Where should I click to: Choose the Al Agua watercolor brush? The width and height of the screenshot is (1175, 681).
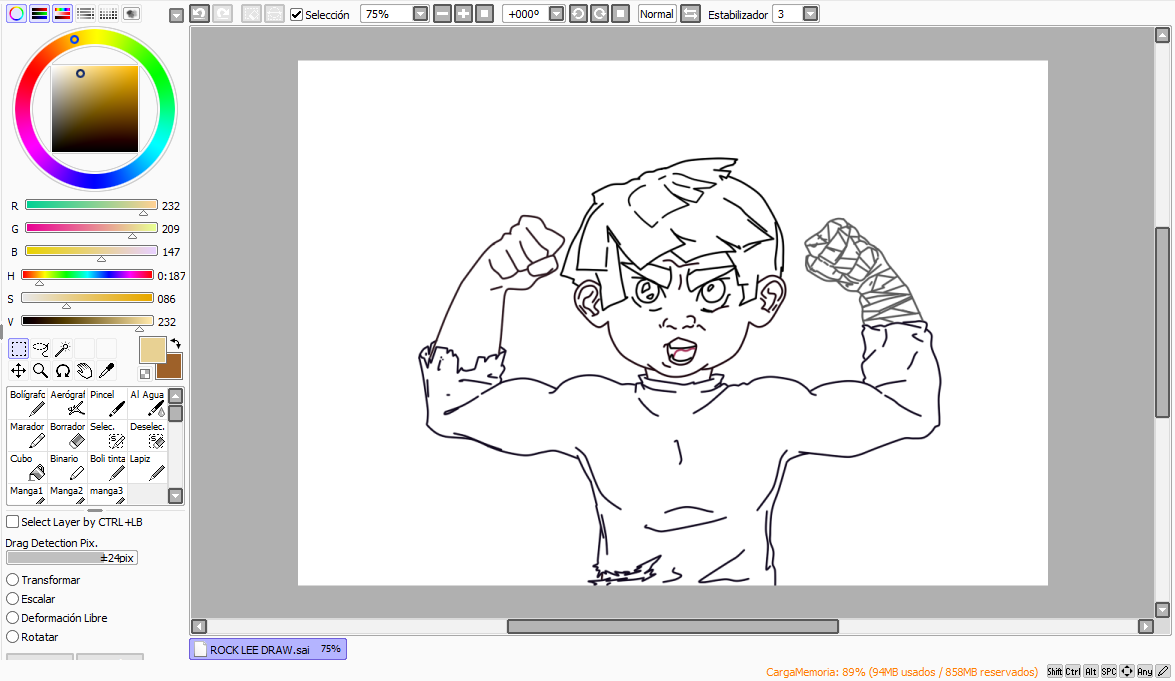pos(147,403)
